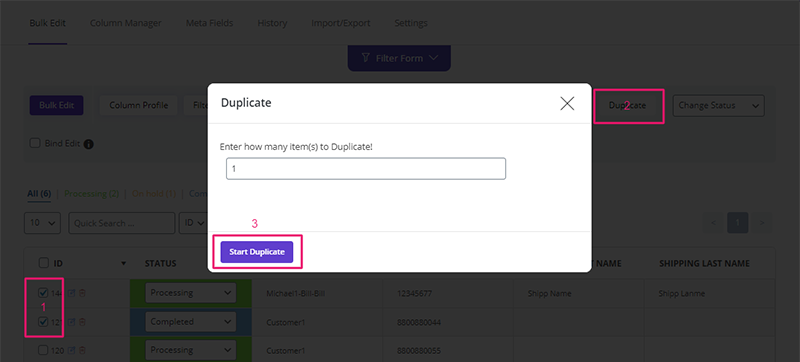Viewport: 800px width, 362px height.
Task: Uncheck the checkbox for order 121
Action: [x=44, y=321]
